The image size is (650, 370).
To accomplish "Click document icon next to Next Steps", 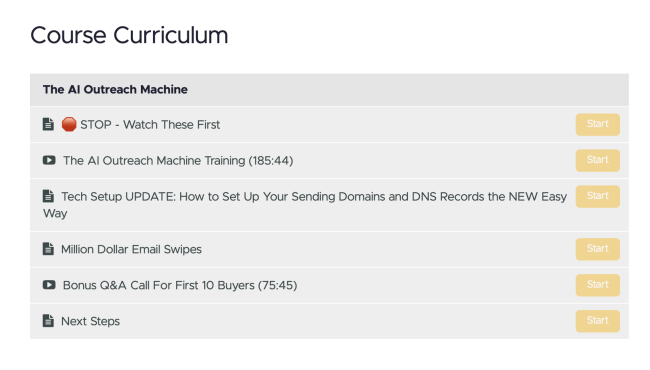I will (48, 320).
